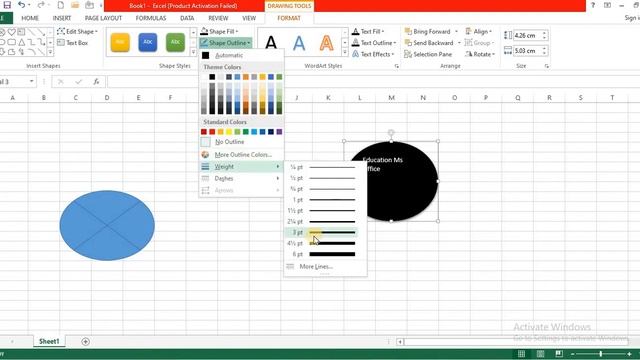Viewport: 640px width, 360px height.
Task: Apply the blue Abc shape style
Action: click(148, 42)
